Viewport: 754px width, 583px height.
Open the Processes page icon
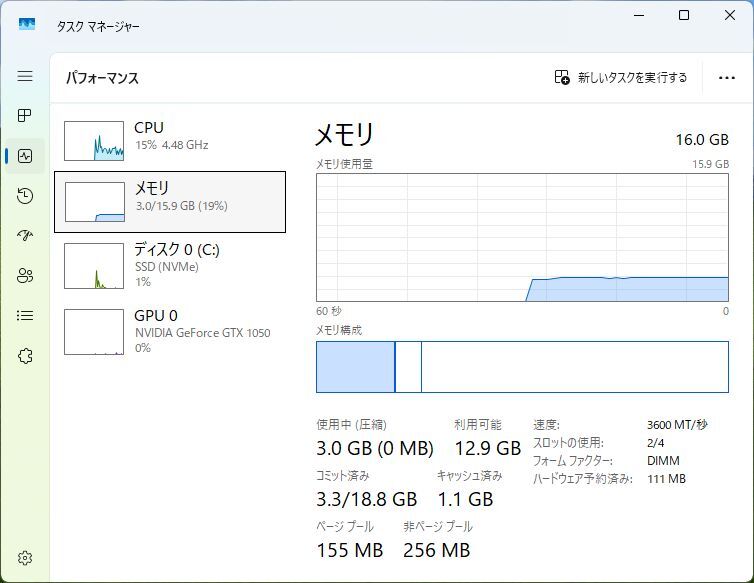point(25,116)
